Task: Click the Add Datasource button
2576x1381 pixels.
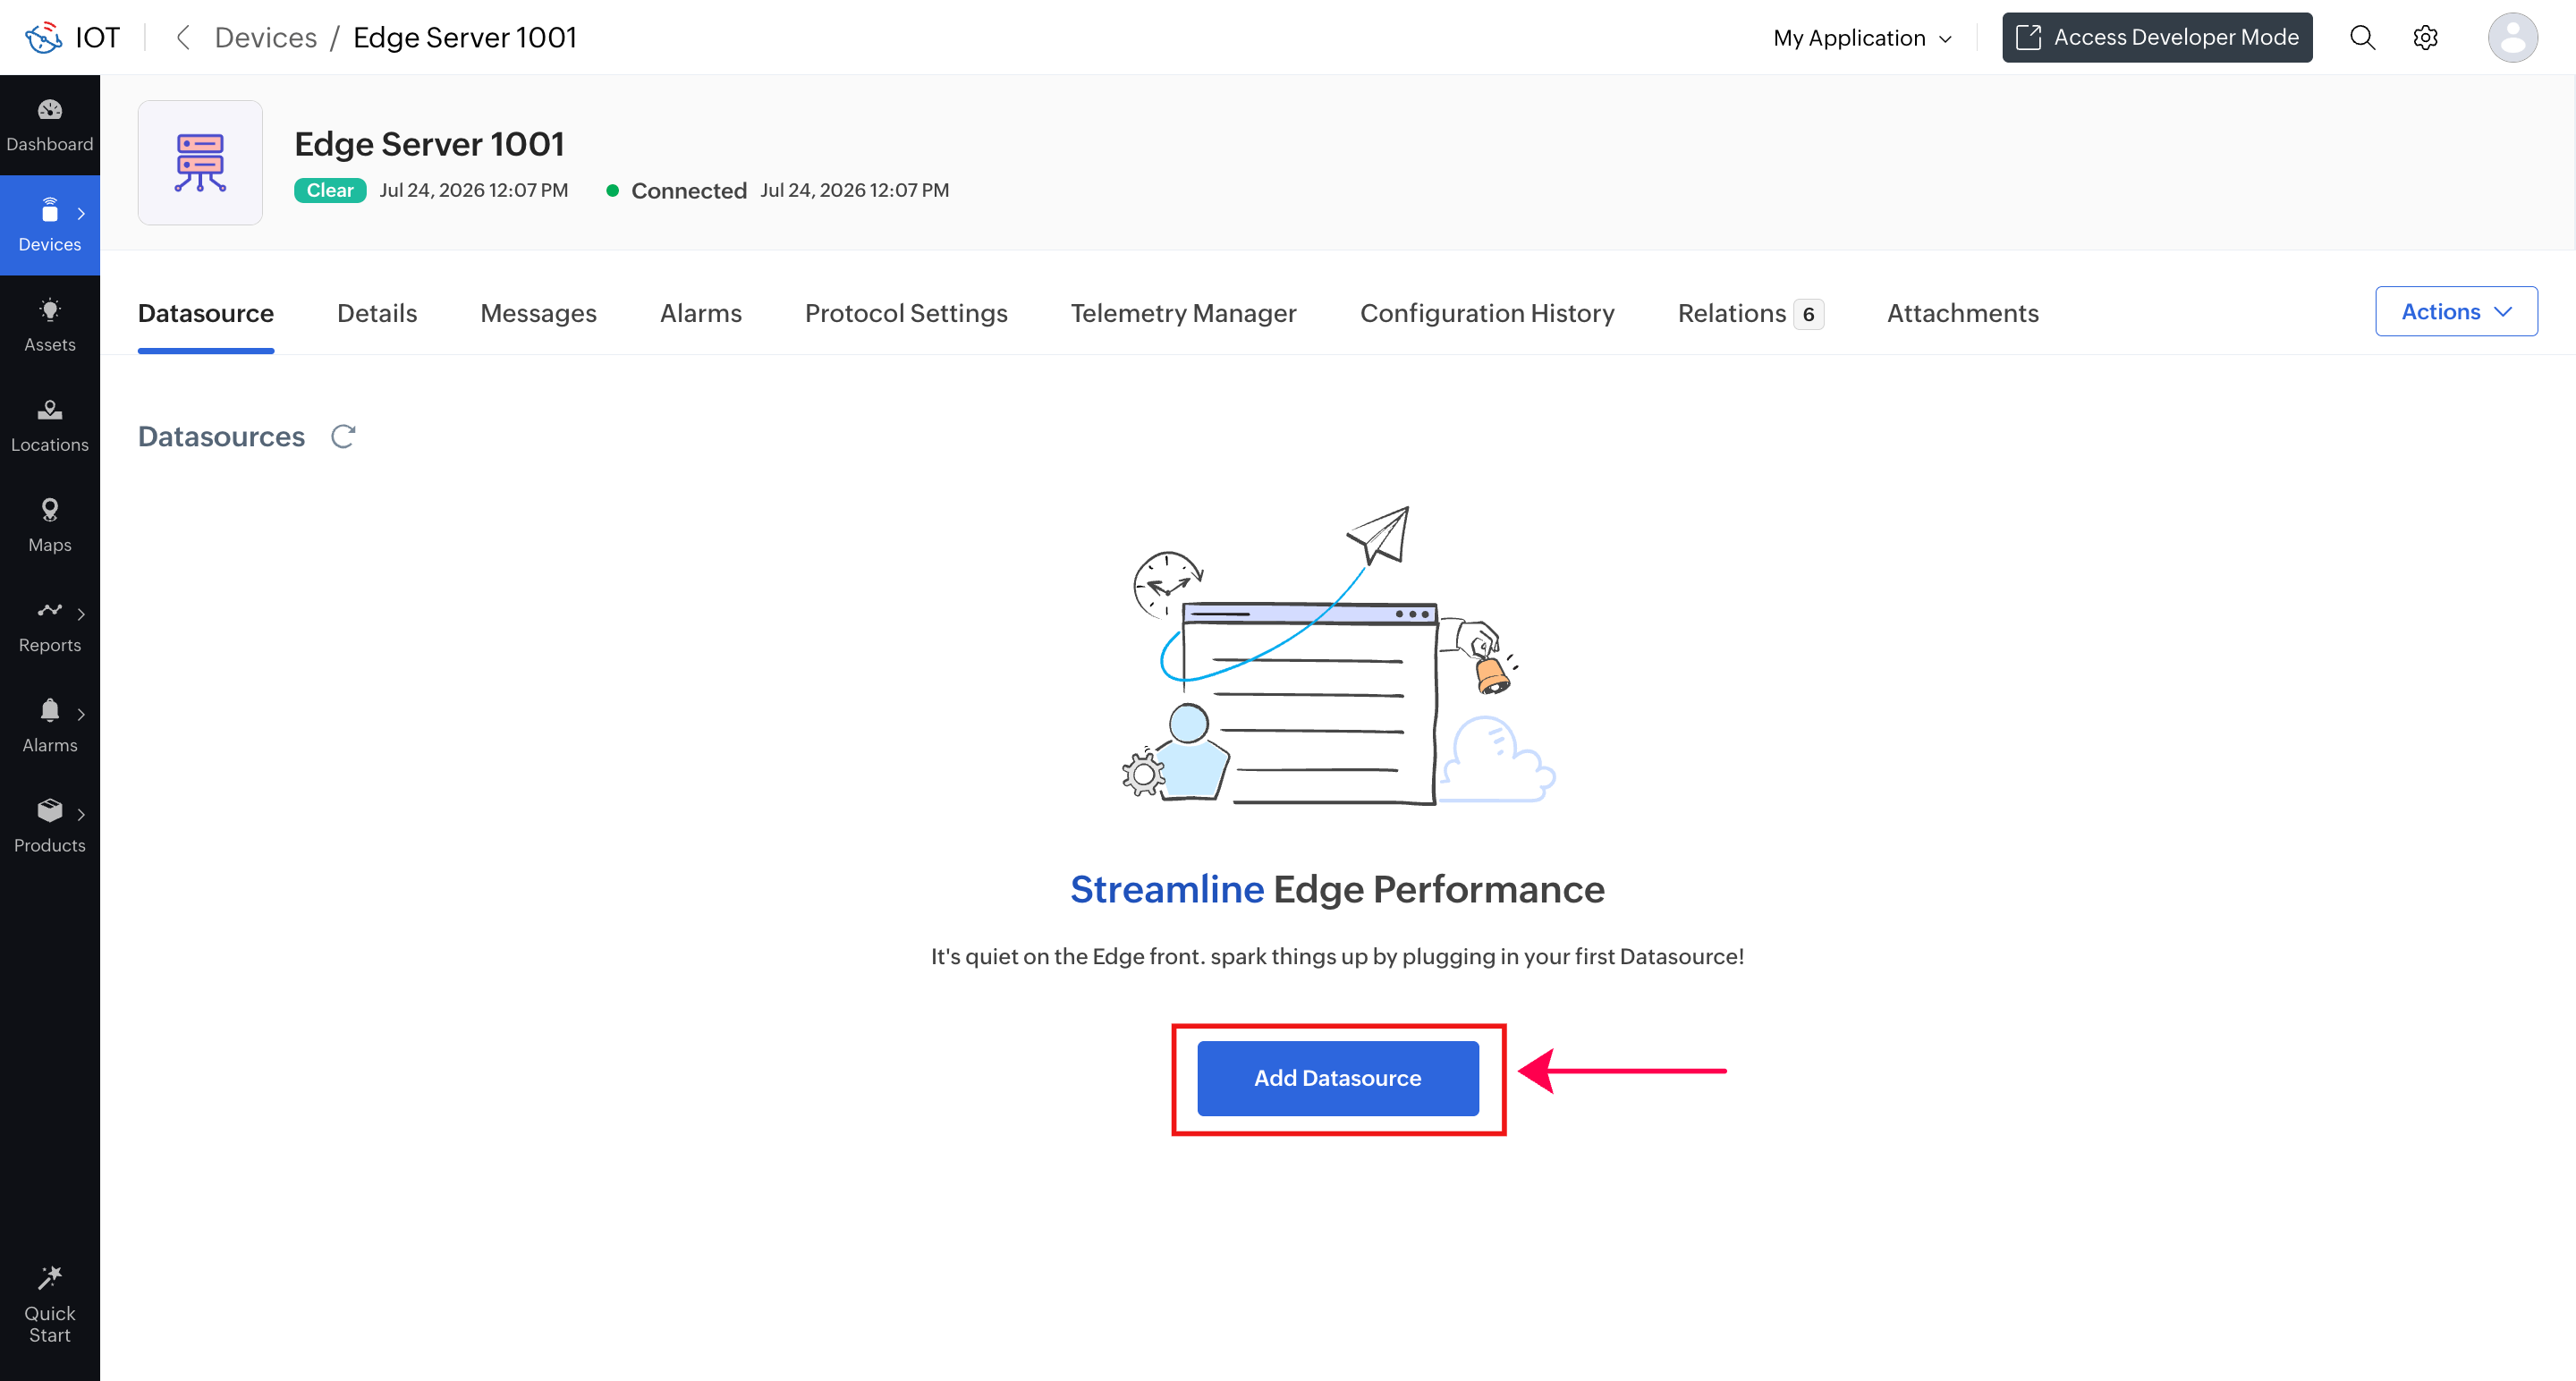Action: pyautogui.click(x=1337, y=1078)
